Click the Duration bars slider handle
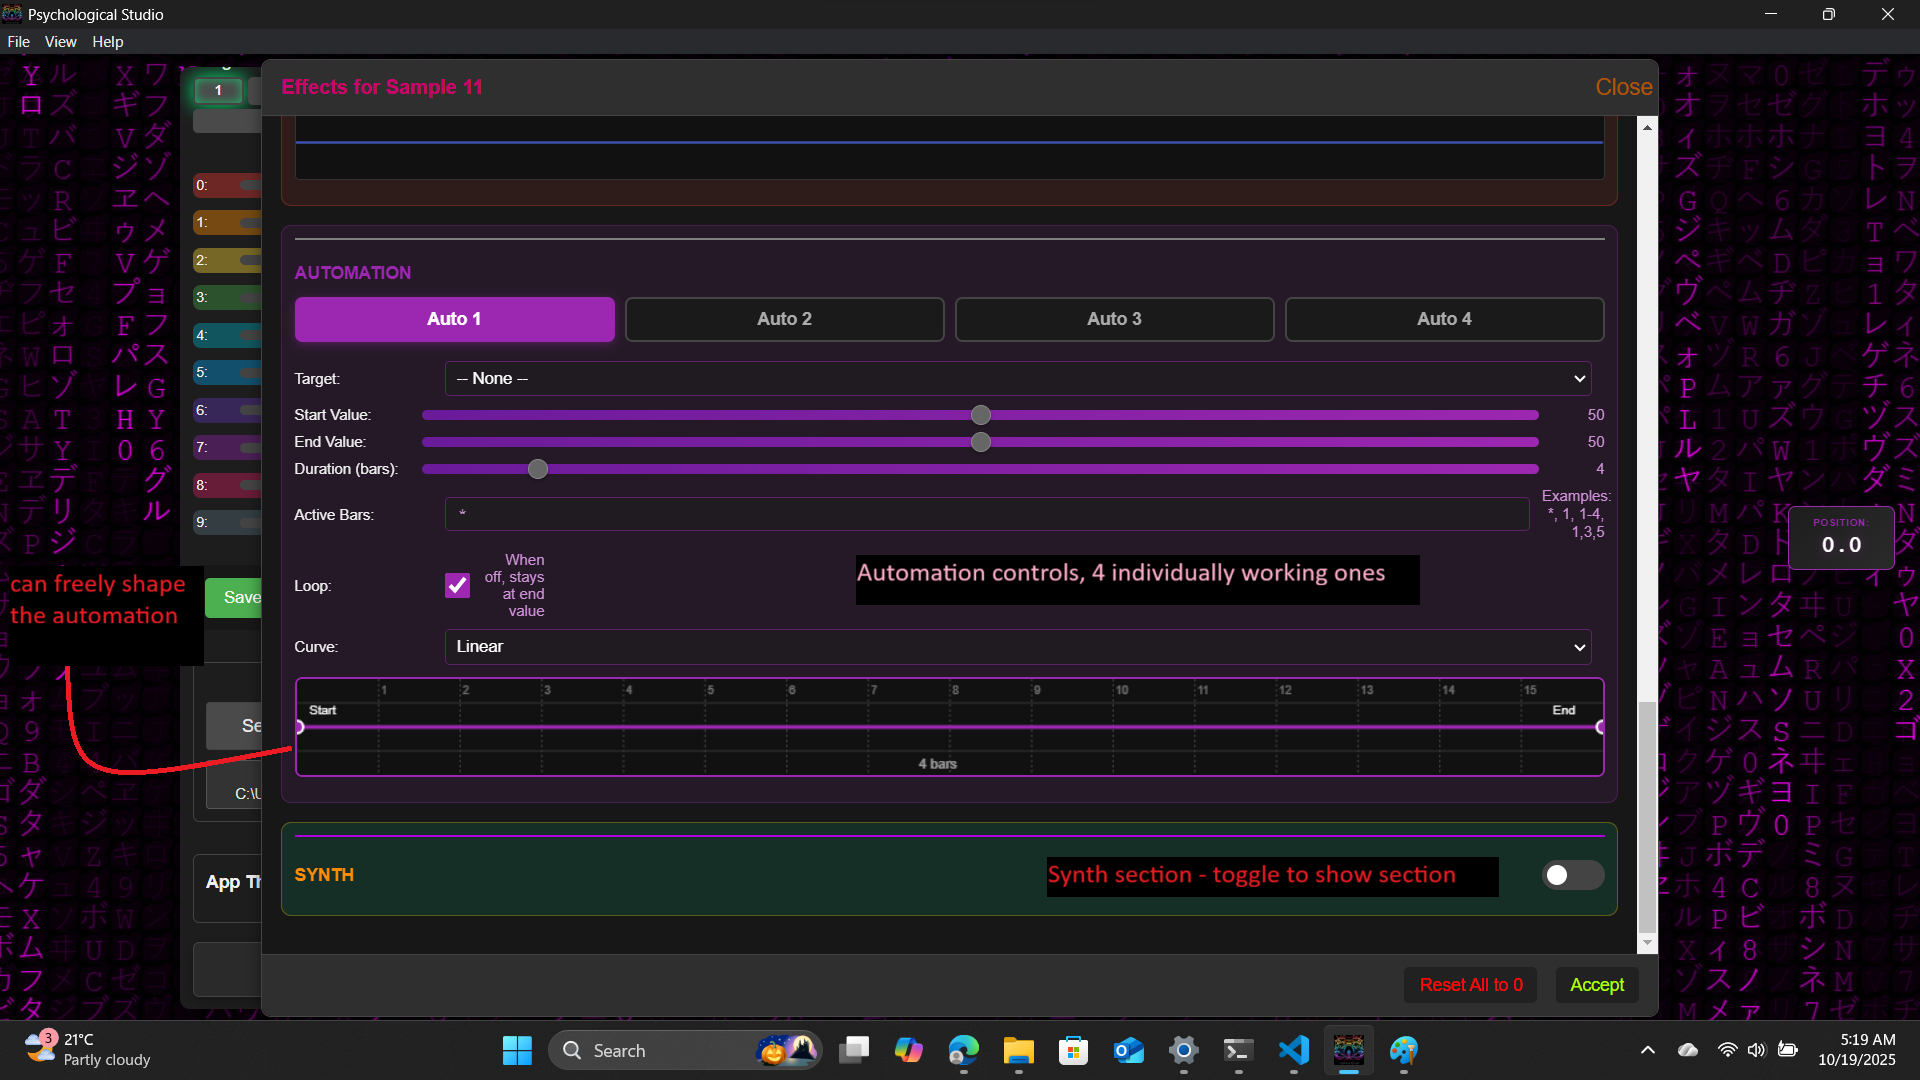This screenshot has height=1080, width=1920. [x=538, y=469]
